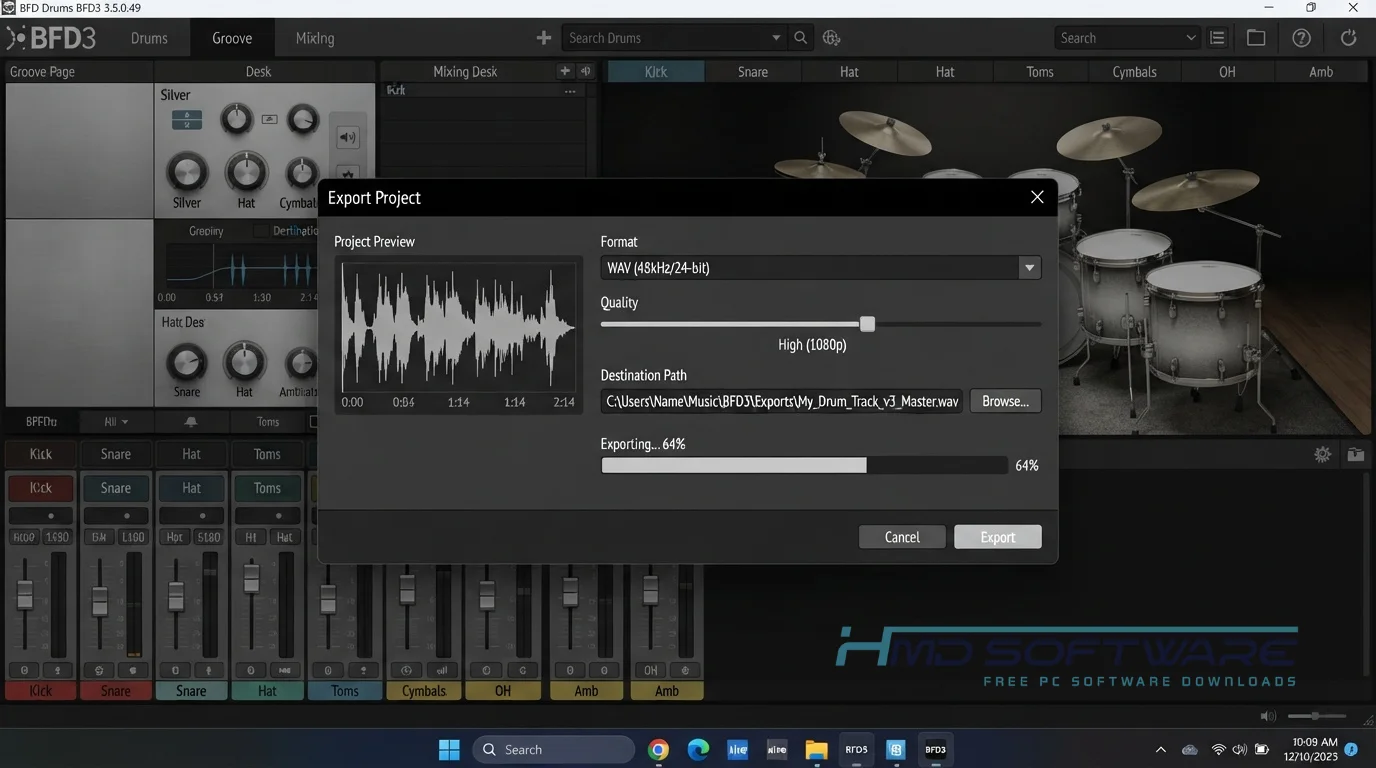
Task: Click the volume speaker icon in BFD3's bottom bar
Action: tap(1268, 716)
